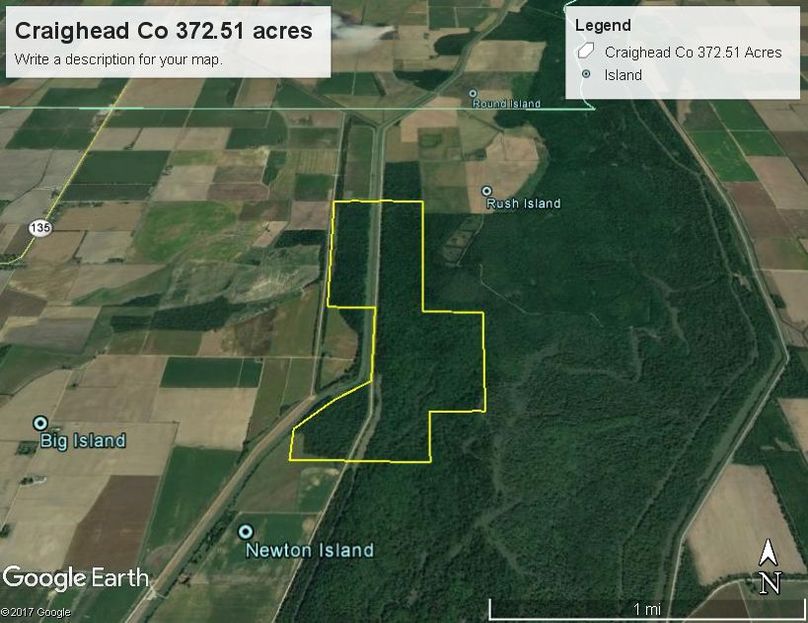Click the Legend heading
Screen dimensions: 808x623
tap(603, 25)
